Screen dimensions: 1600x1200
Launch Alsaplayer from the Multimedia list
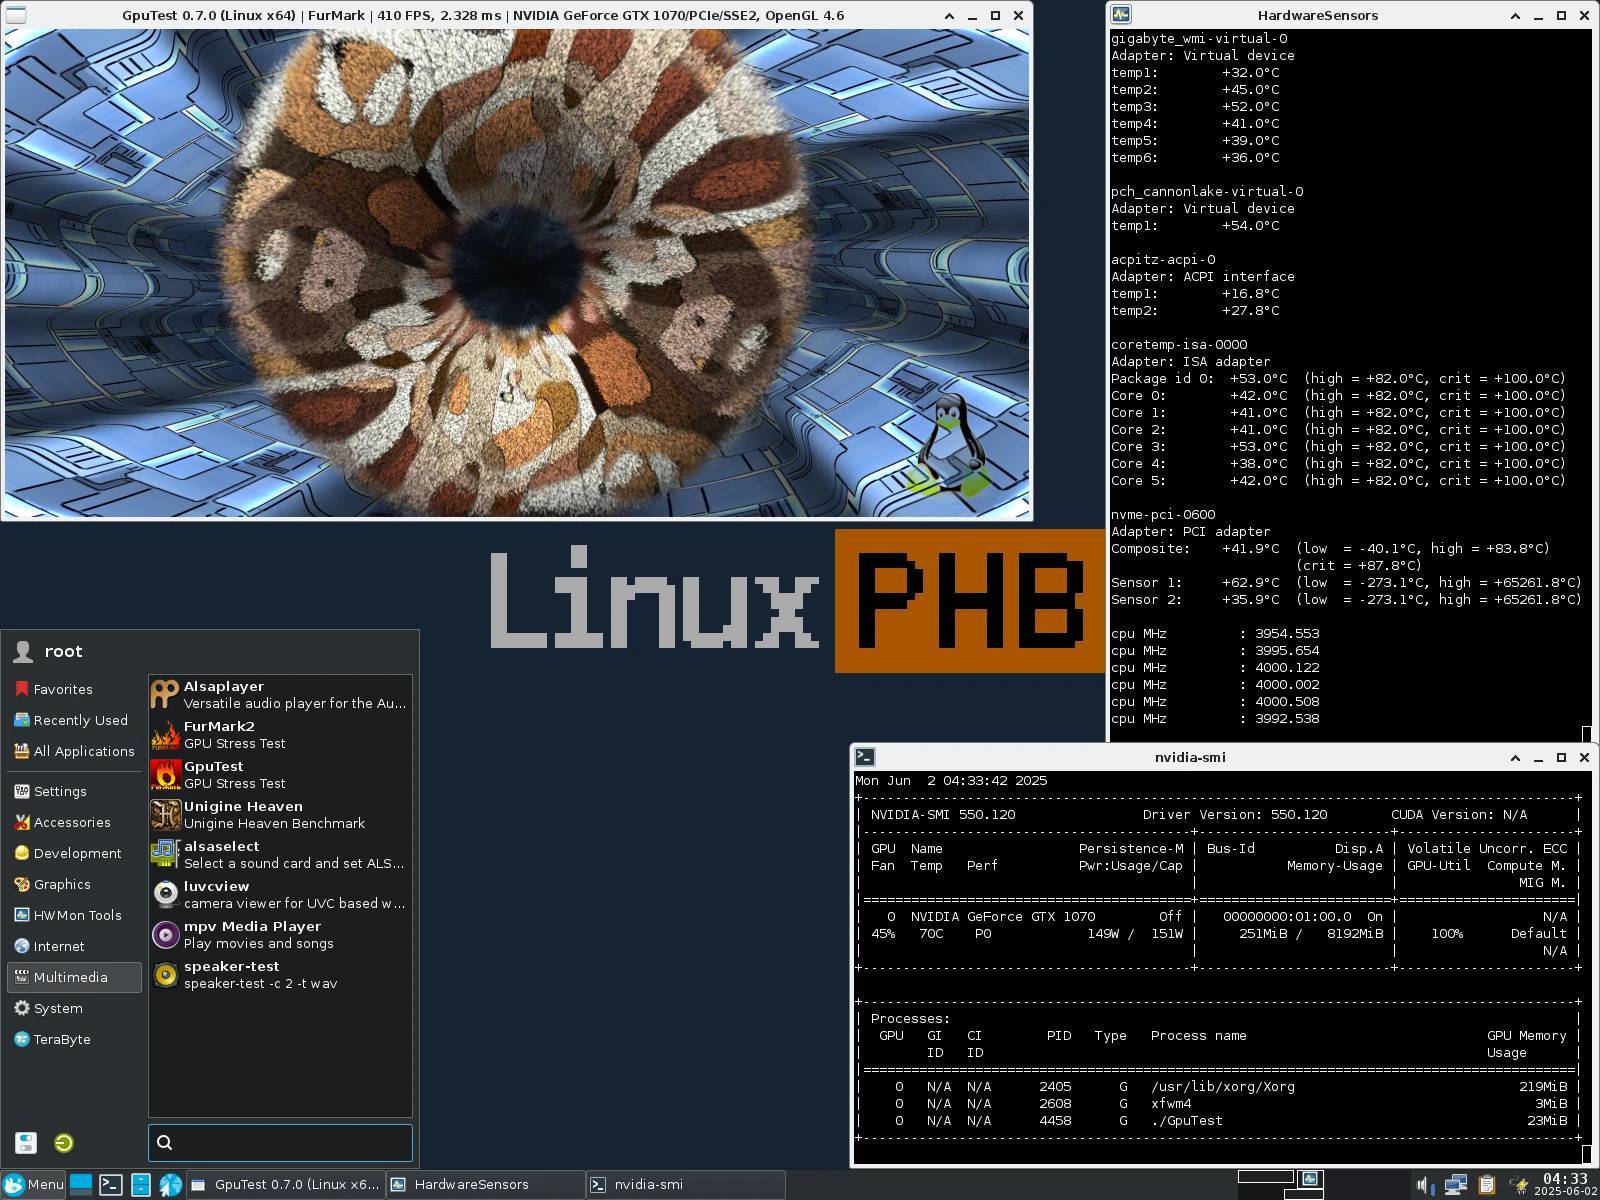point(280,695)
